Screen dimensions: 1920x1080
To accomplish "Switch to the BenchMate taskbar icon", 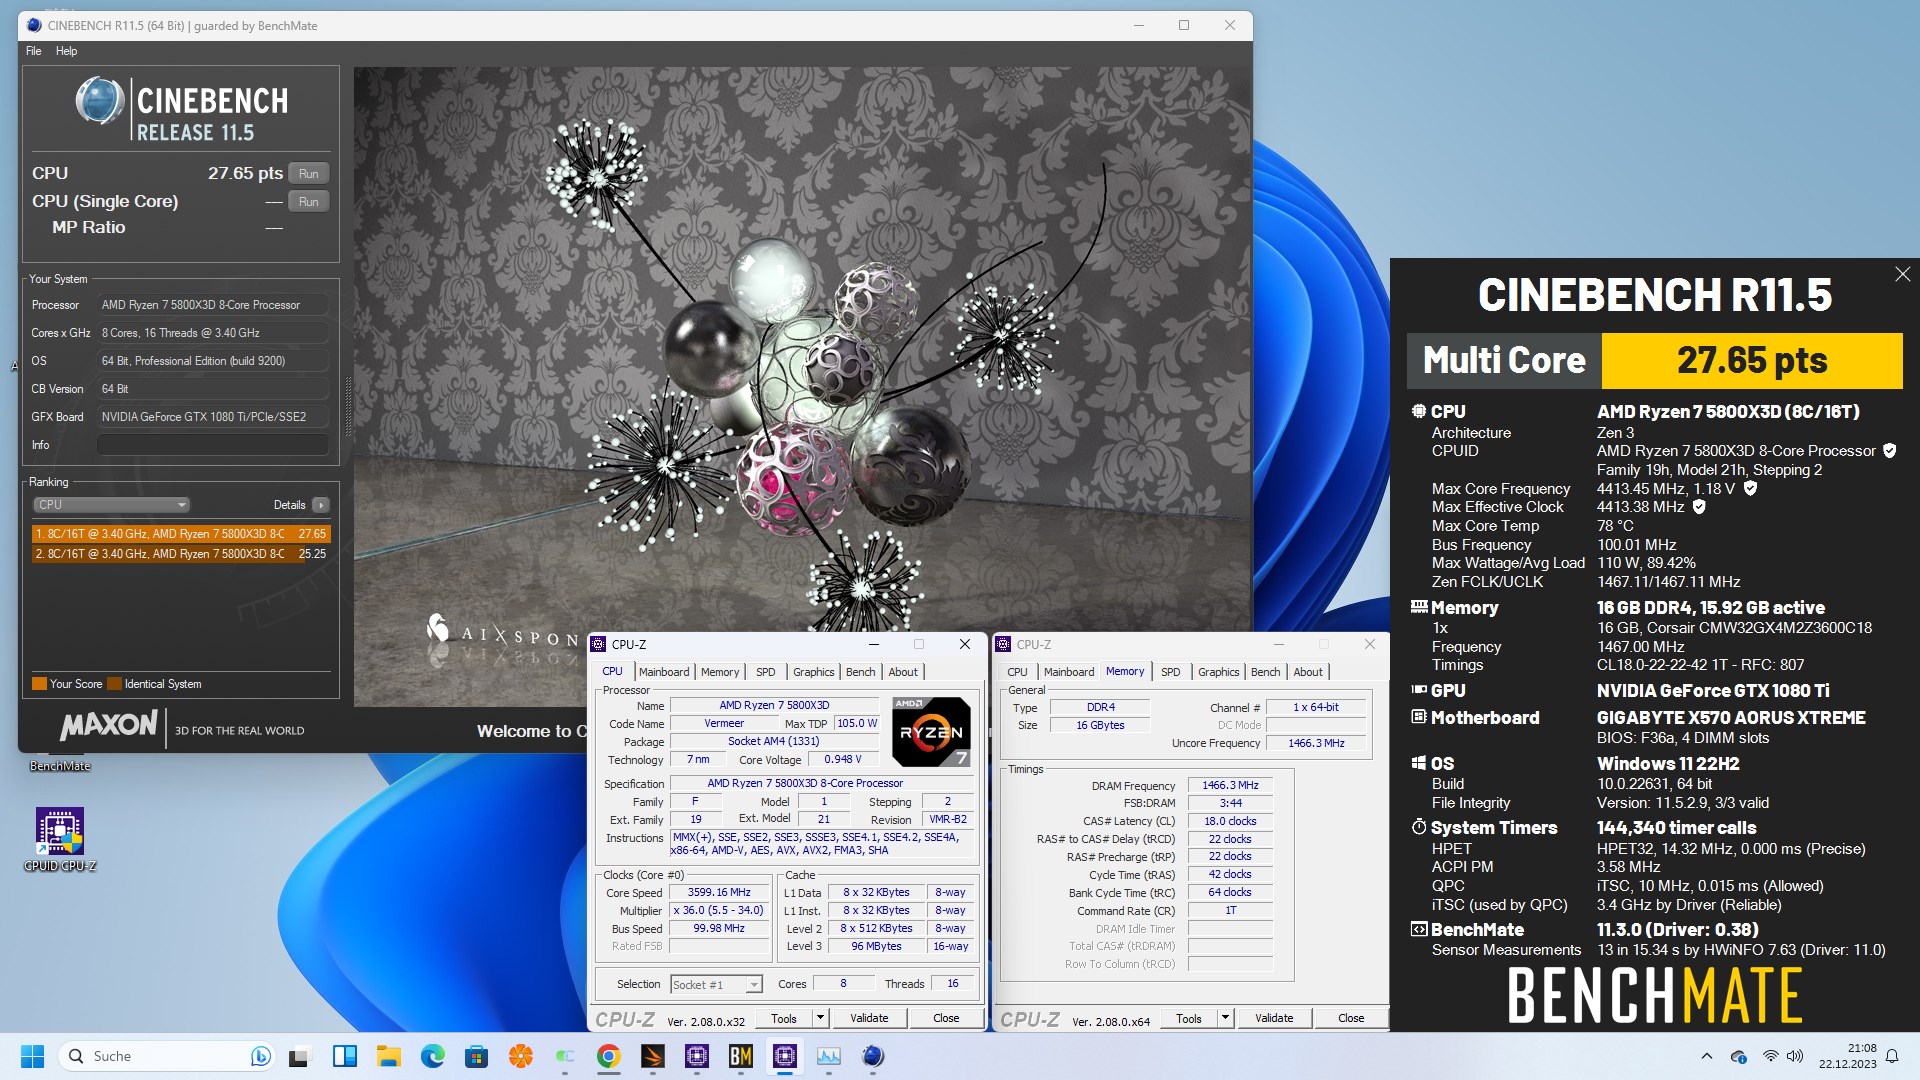I will pyautogui.click(x=741, y=1056).
